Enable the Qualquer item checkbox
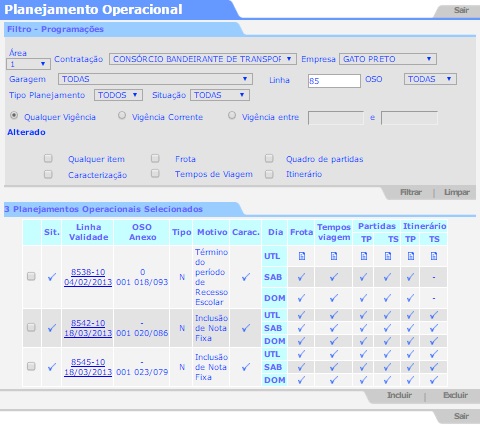This screenshot has height=425, width=480. [48, 158]
